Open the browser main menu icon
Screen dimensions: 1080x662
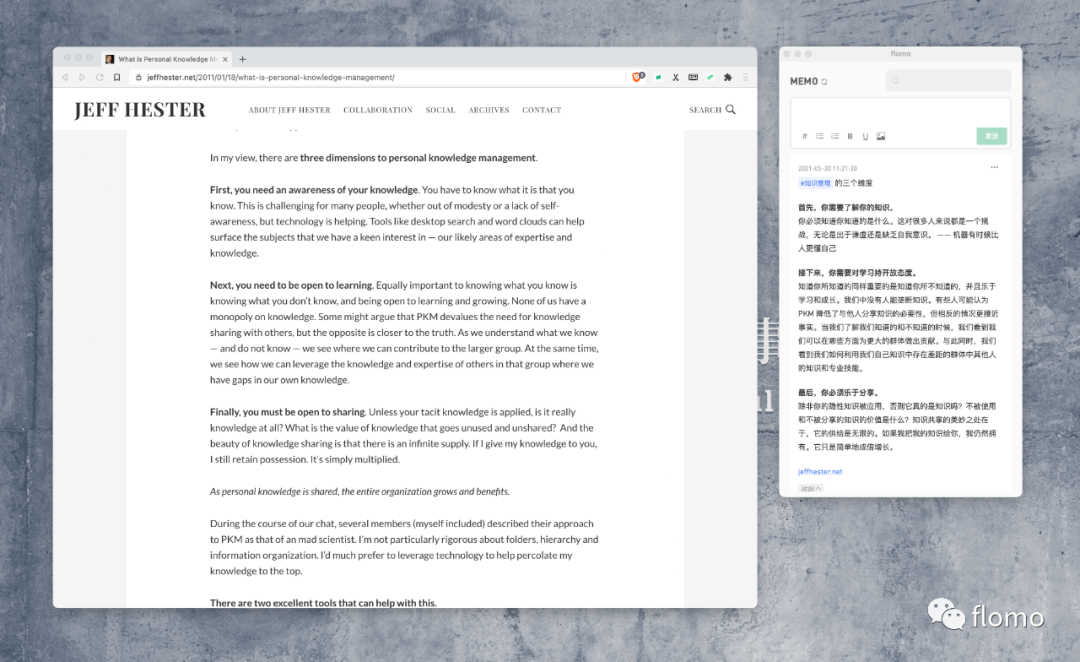pos(745,77)
